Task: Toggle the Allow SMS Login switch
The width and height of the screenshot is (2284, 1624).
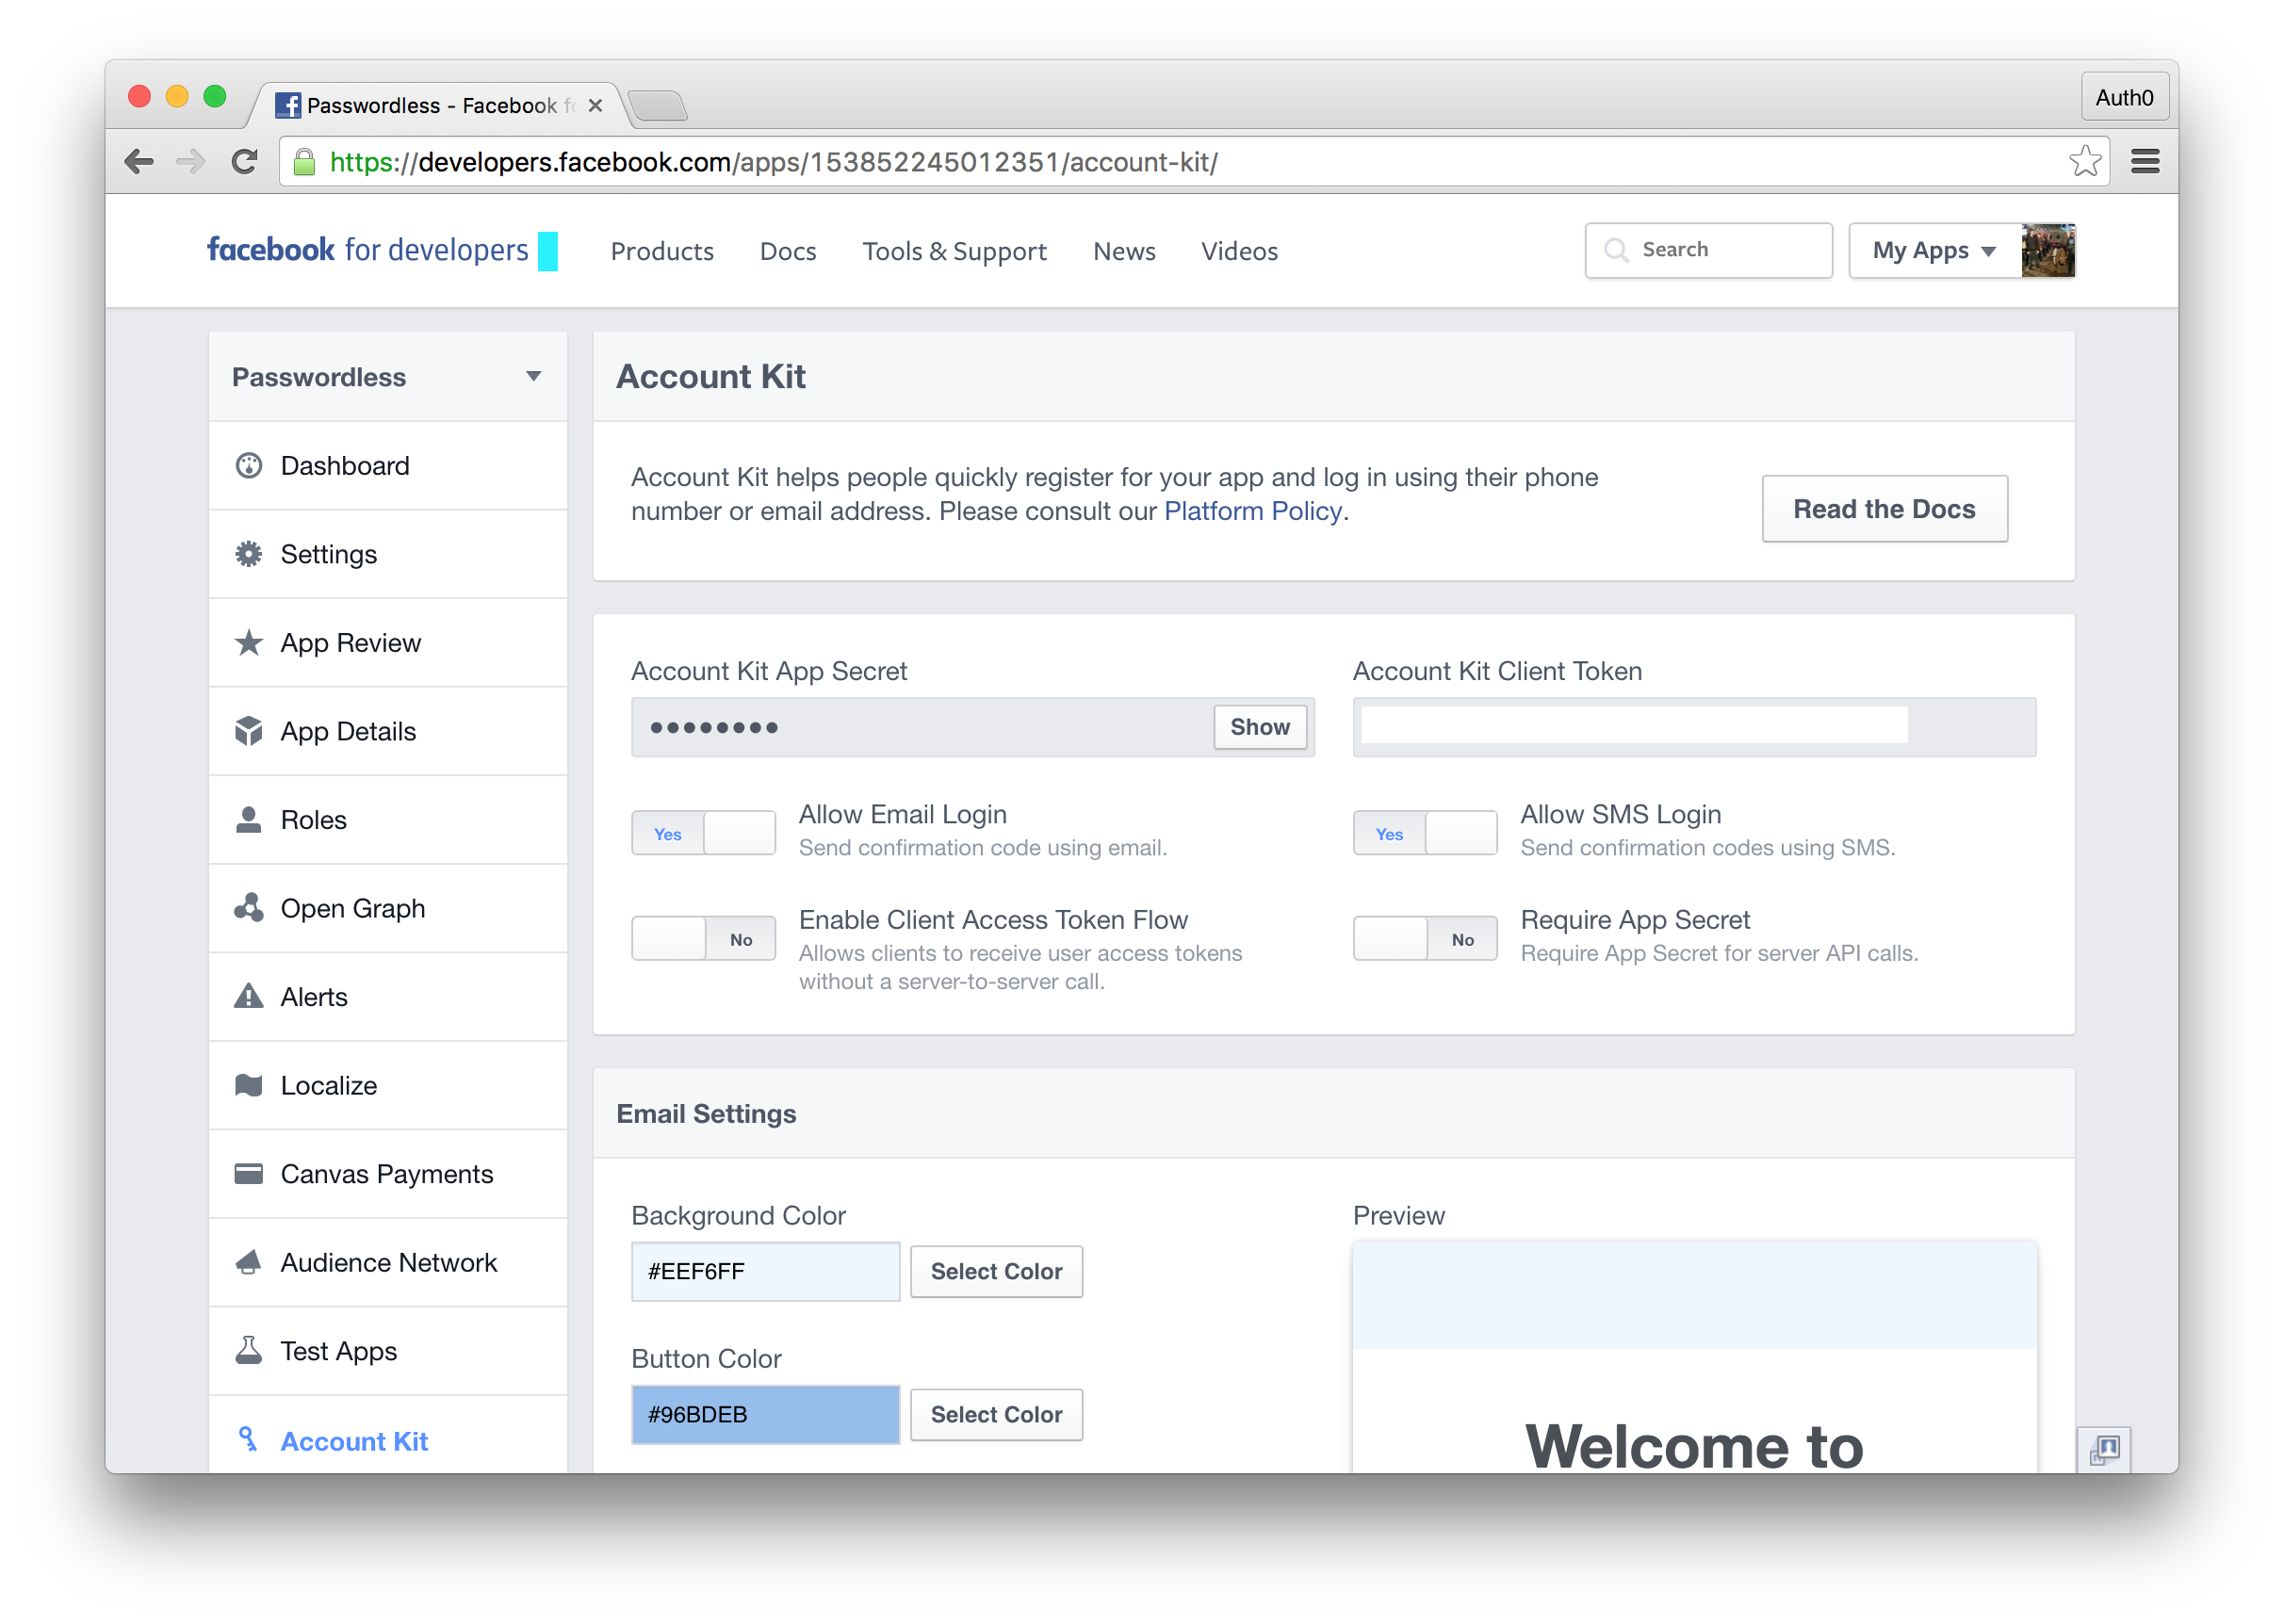Action: (x=1424, y=833)
